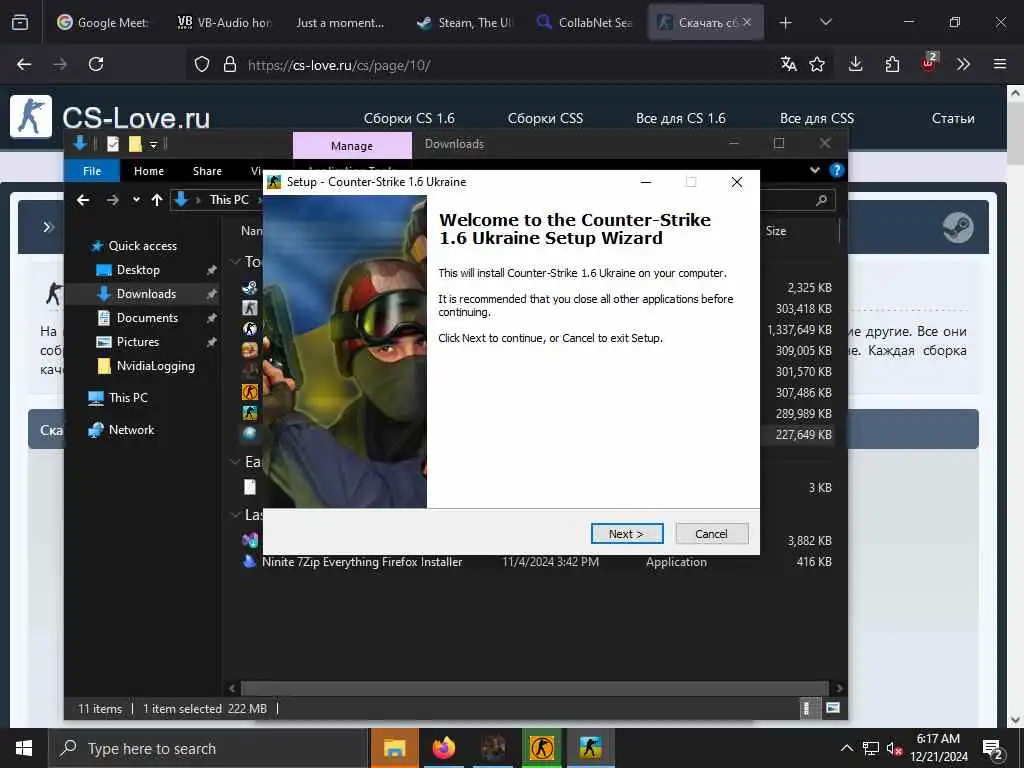Show more toolbar tools overflow
This screenshot has height=768, width=1024.
coord(963,64)
